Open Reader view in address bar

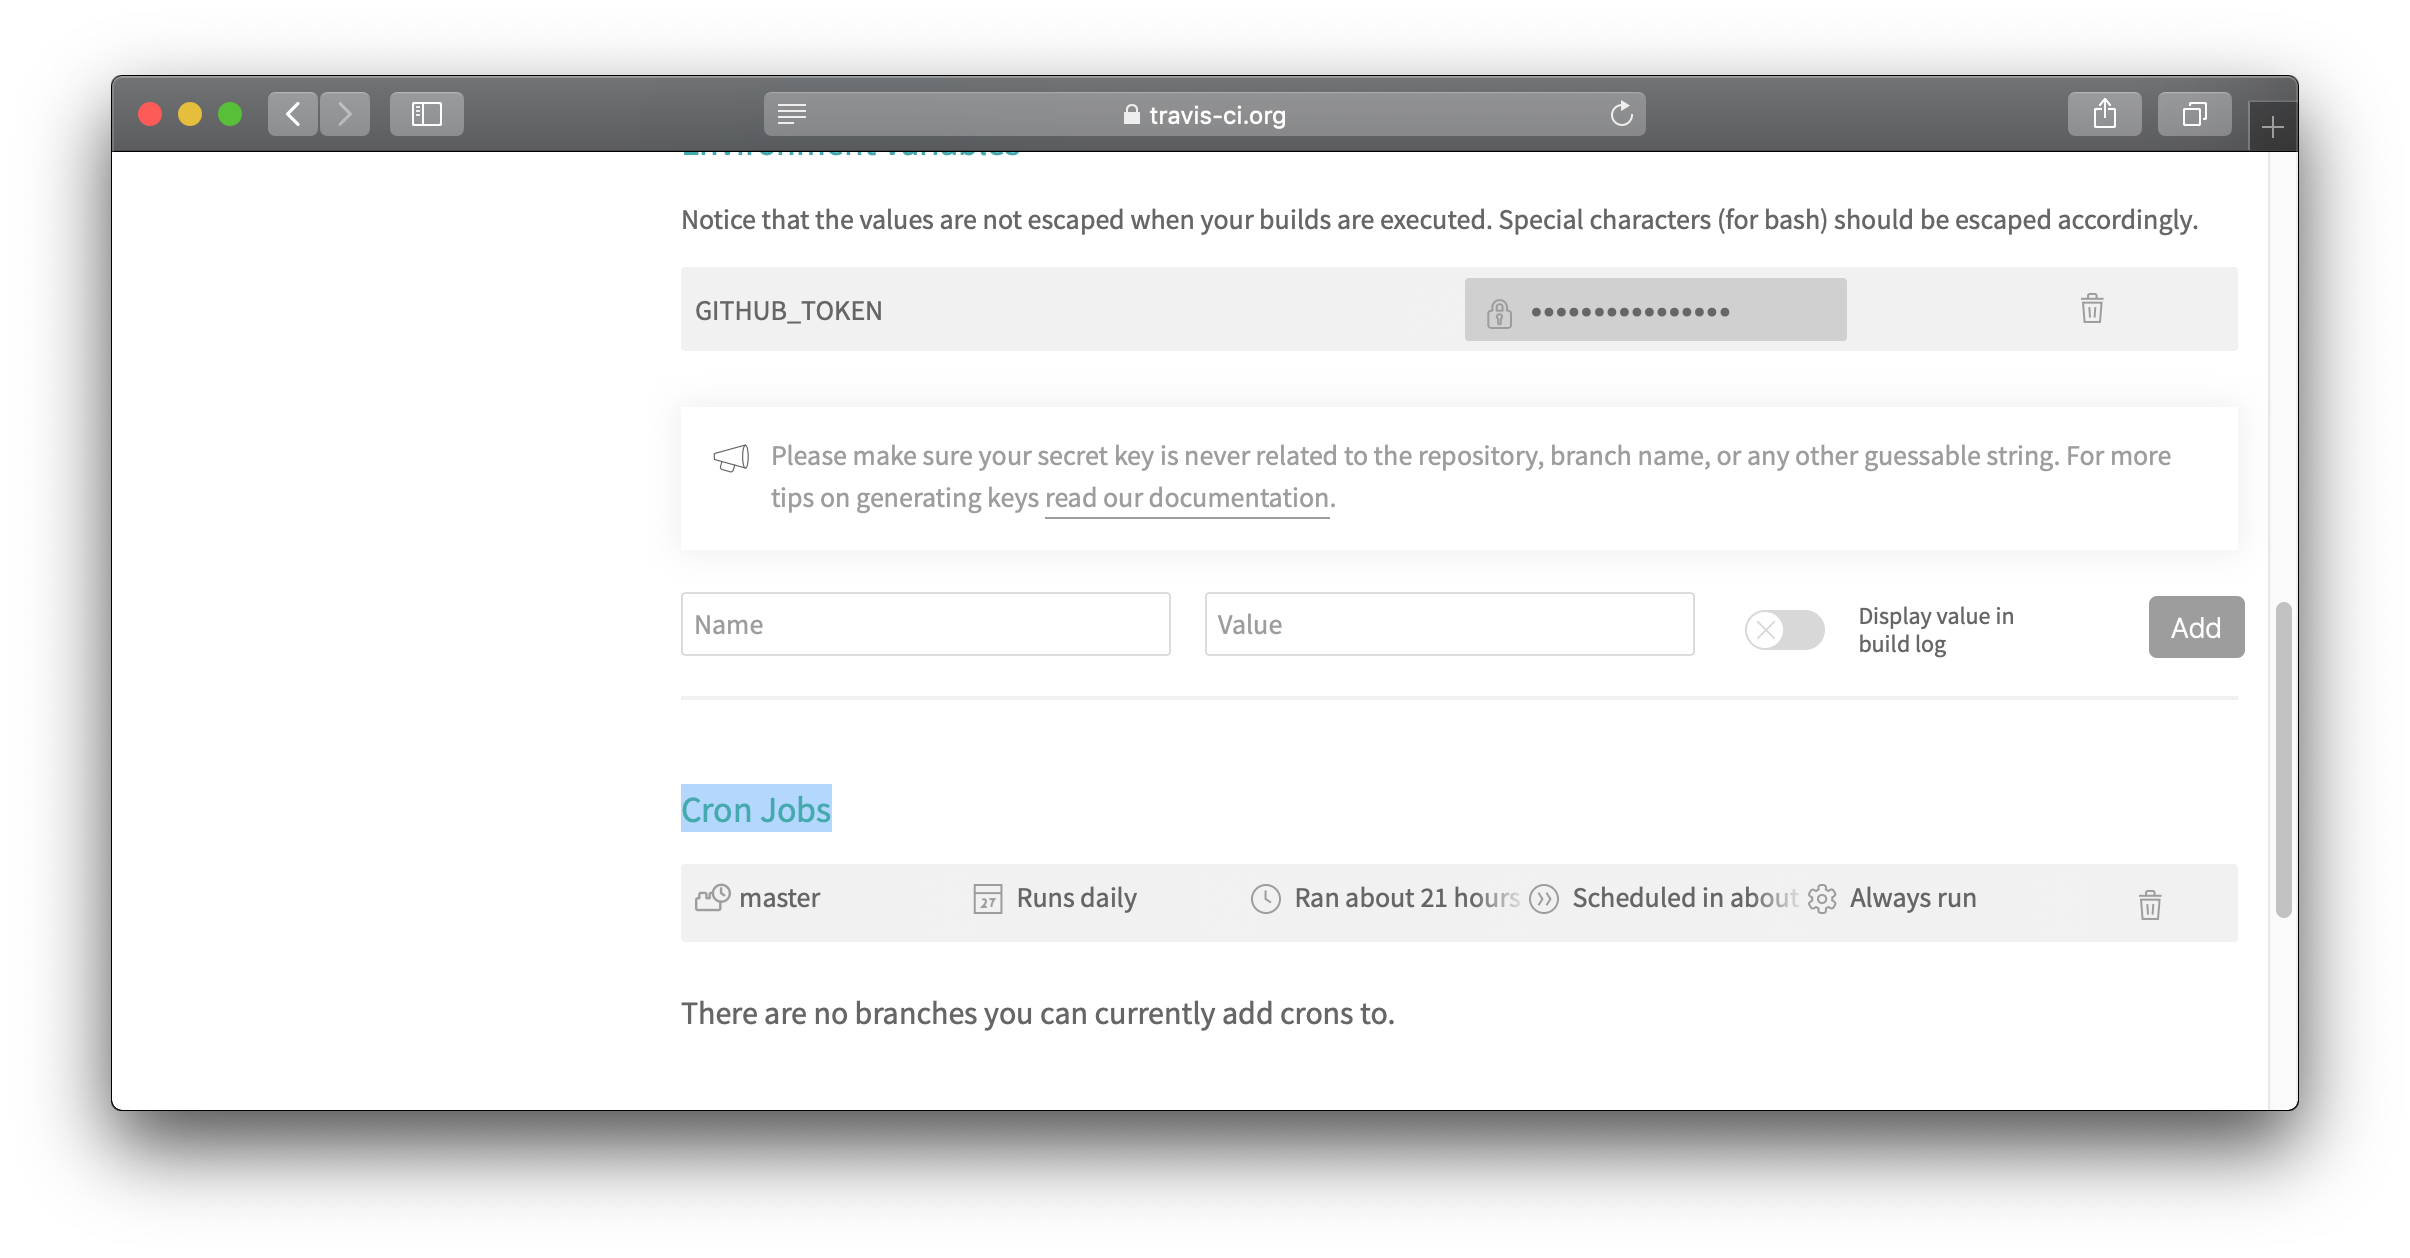(x=792, y=114)
